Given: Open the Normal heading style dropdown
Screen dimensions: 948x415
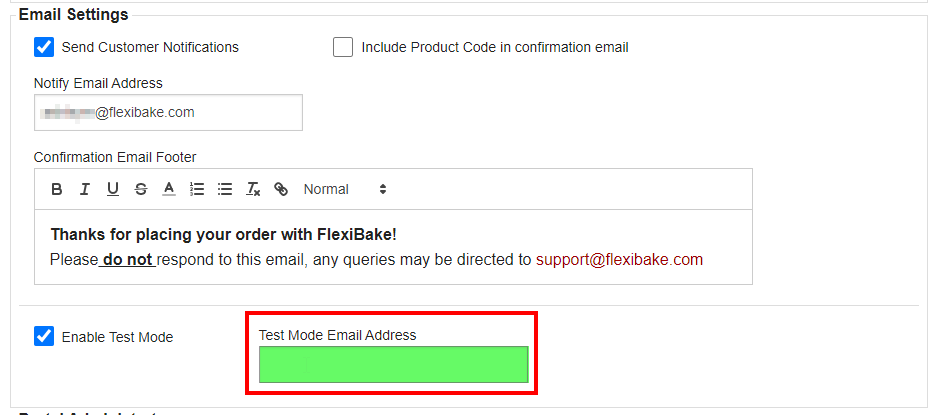Looking at the screenshot, I should click(x=345, y=189).
